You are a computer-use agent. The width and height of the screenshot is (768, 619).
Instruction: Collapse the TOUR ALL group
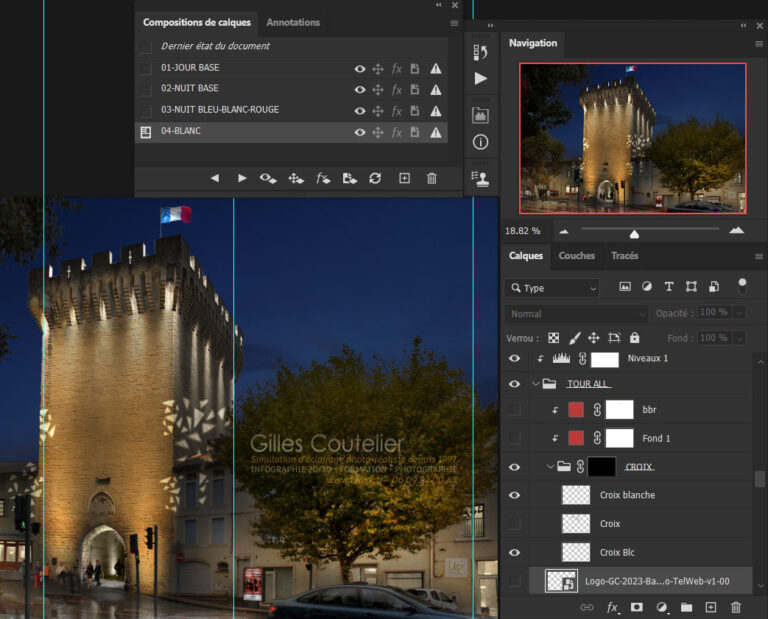[536, 384]
